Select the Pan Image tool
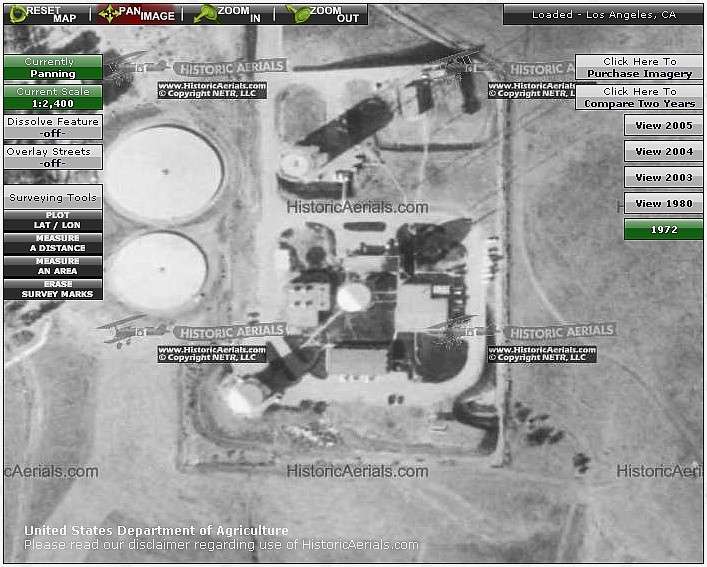Viewport: 707px width, 567px height. pyautogui.click(x=136, y=13)
